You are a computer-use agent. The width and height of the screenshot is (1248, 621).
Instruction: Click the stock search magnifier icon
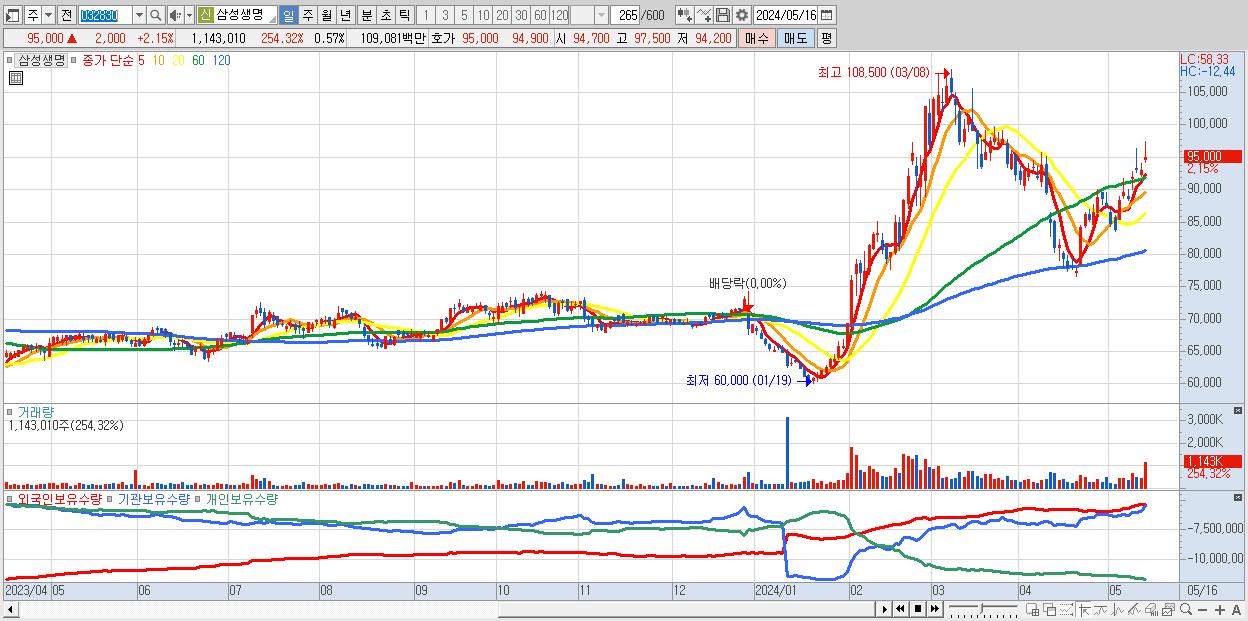[156, 15]
